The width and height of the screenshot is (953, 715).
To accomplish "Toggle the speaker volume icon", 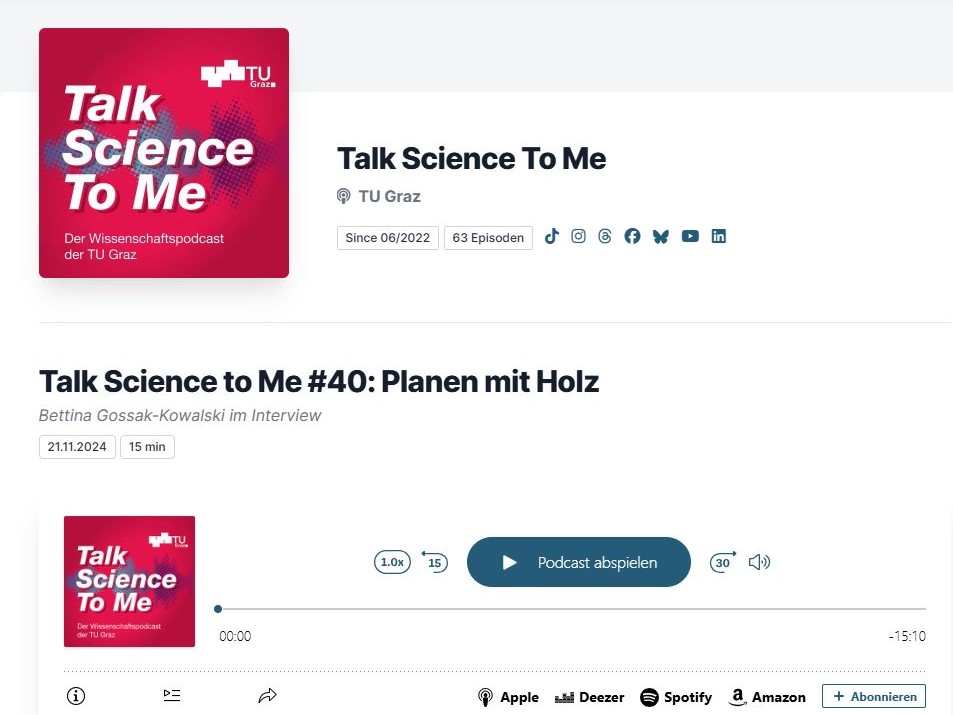I will pos(759,562).
